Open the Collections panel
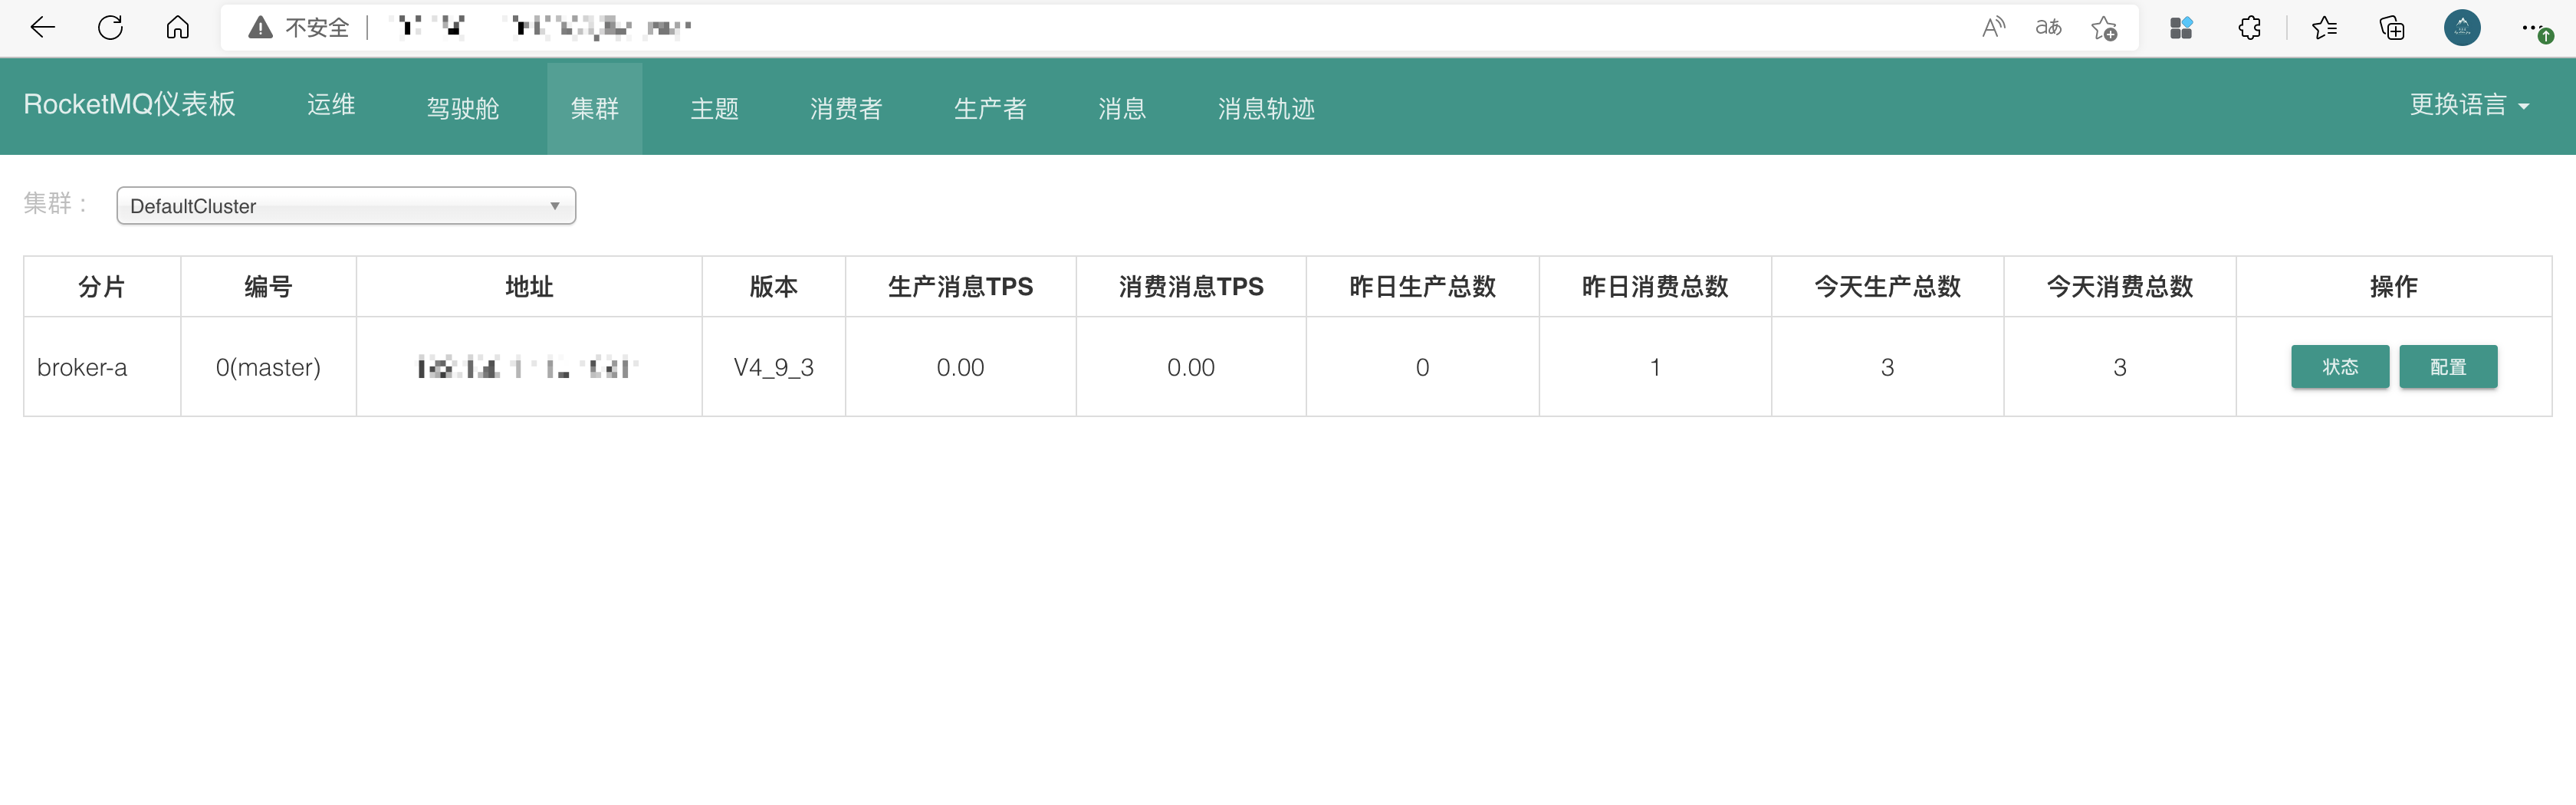 point(2393,27)
